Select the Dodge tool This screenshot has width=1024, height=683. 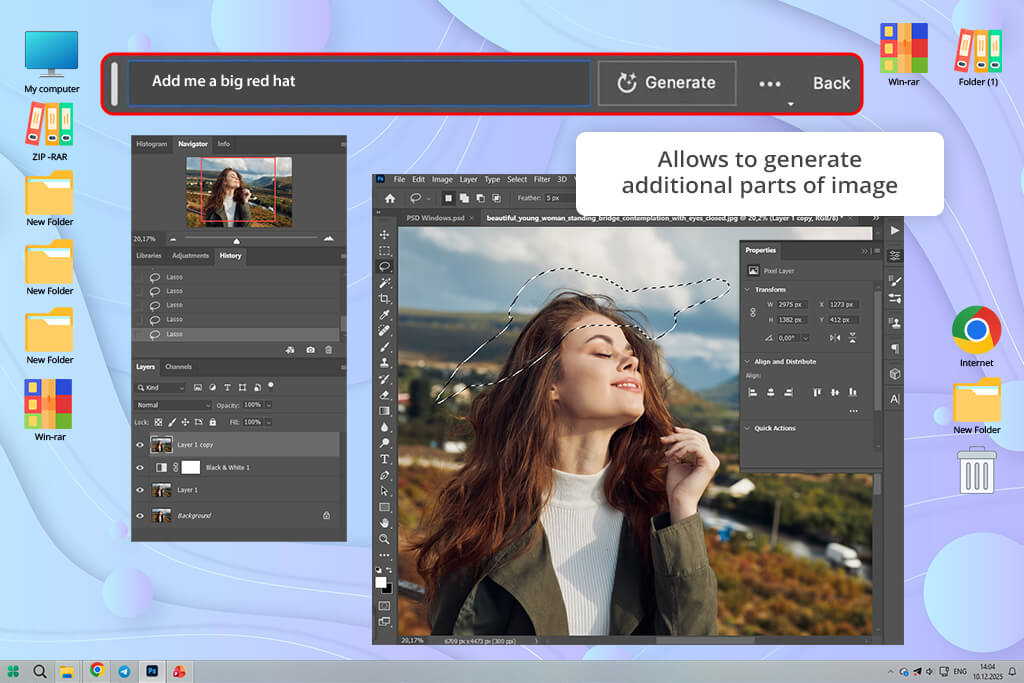point(384,443)
